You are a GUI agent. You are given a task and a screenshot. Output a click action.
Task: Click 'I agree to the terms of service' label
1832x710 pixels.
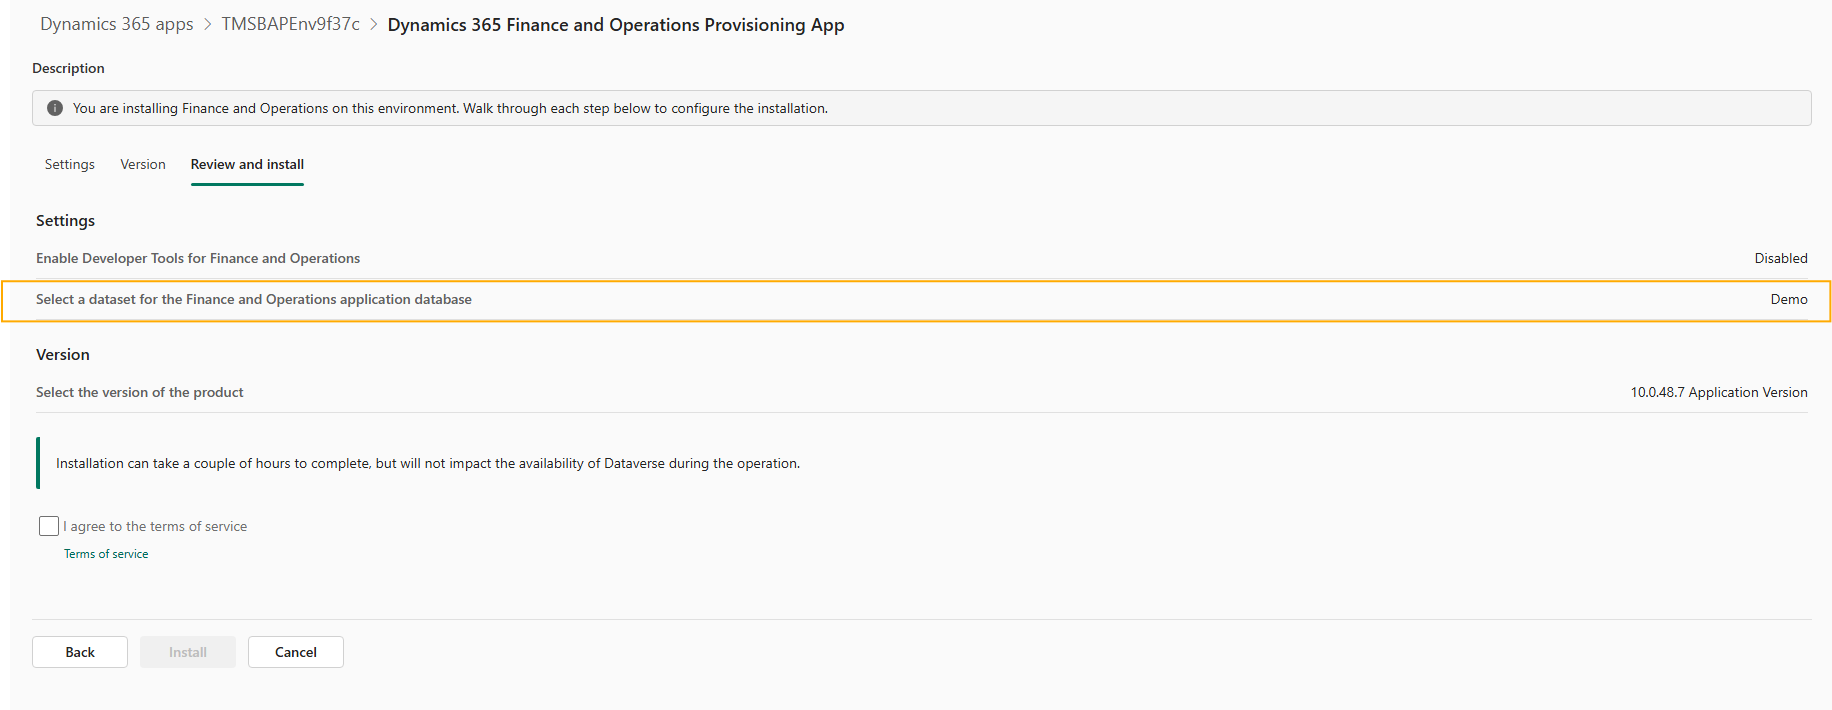[x=155, y=526]
